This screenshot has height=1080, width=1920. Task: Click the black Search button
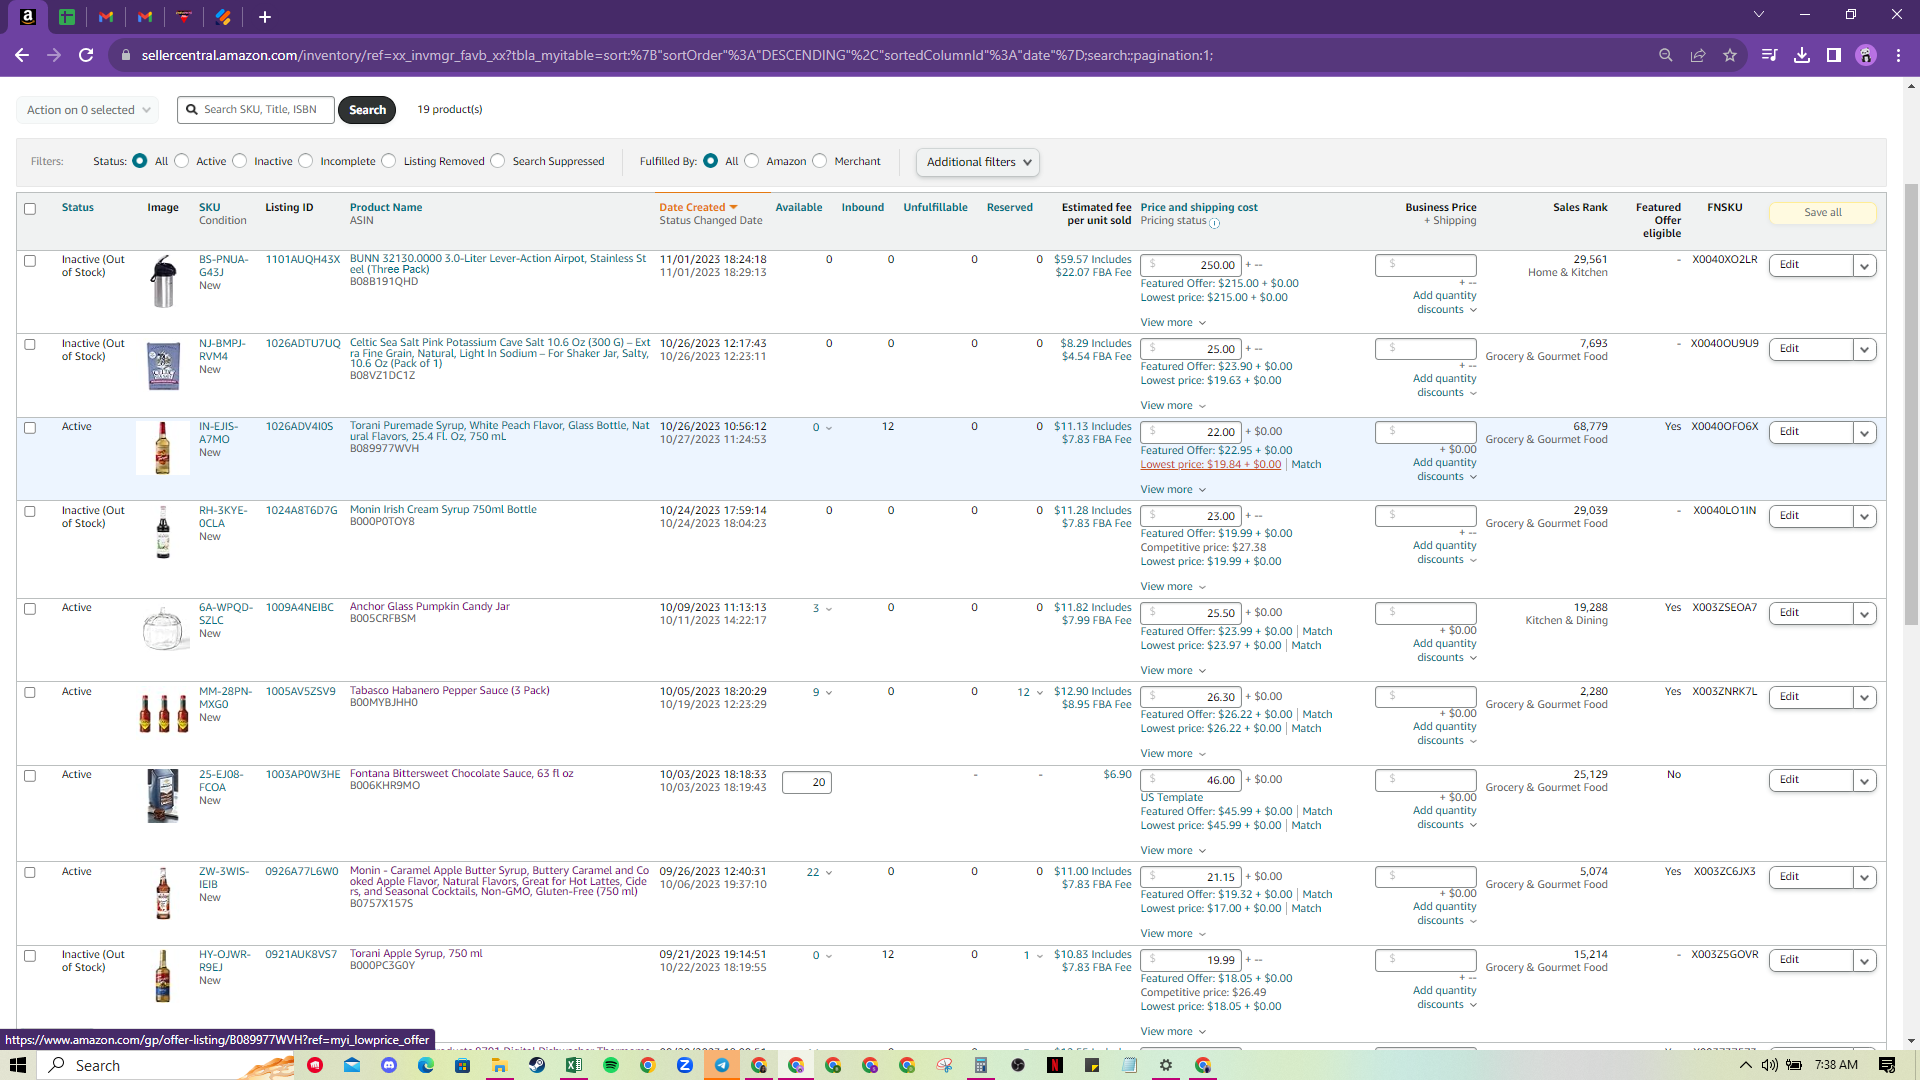367,110
